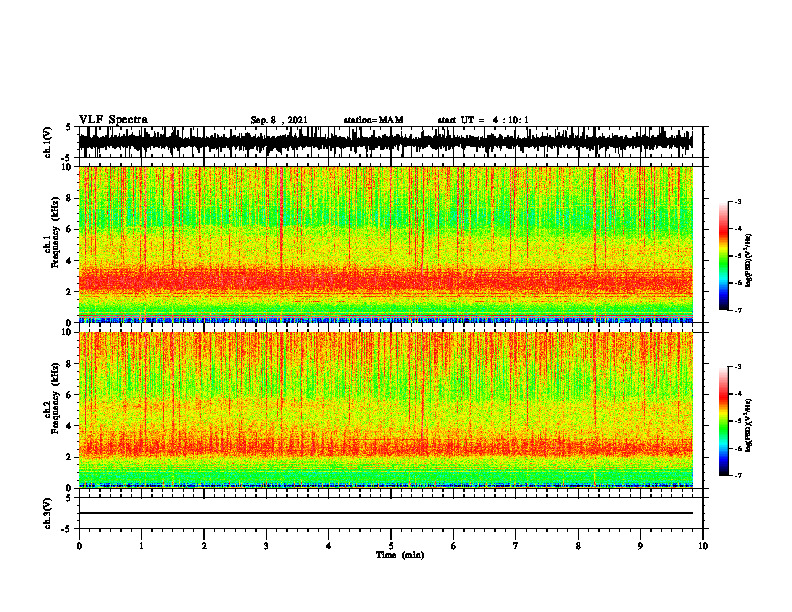Click the ch.1 colorbar log(PSD) label
792x612 pixels.
(x=749, y=261)
